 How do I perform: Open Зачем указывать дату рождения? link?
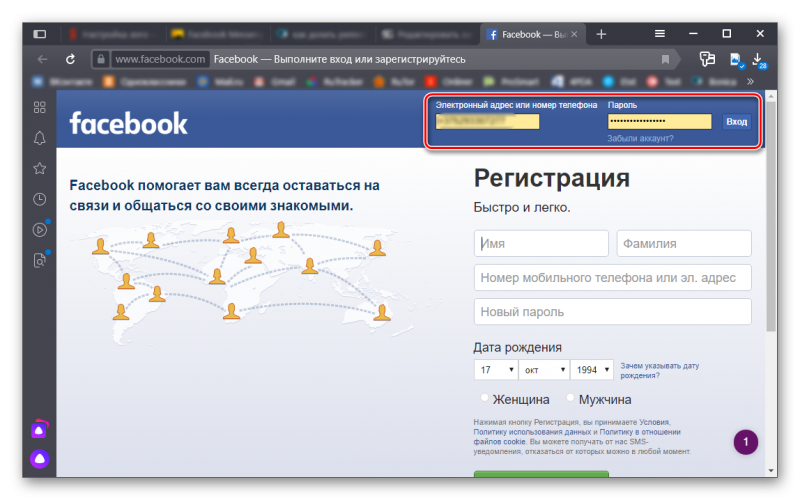click(x=659, y=370)
